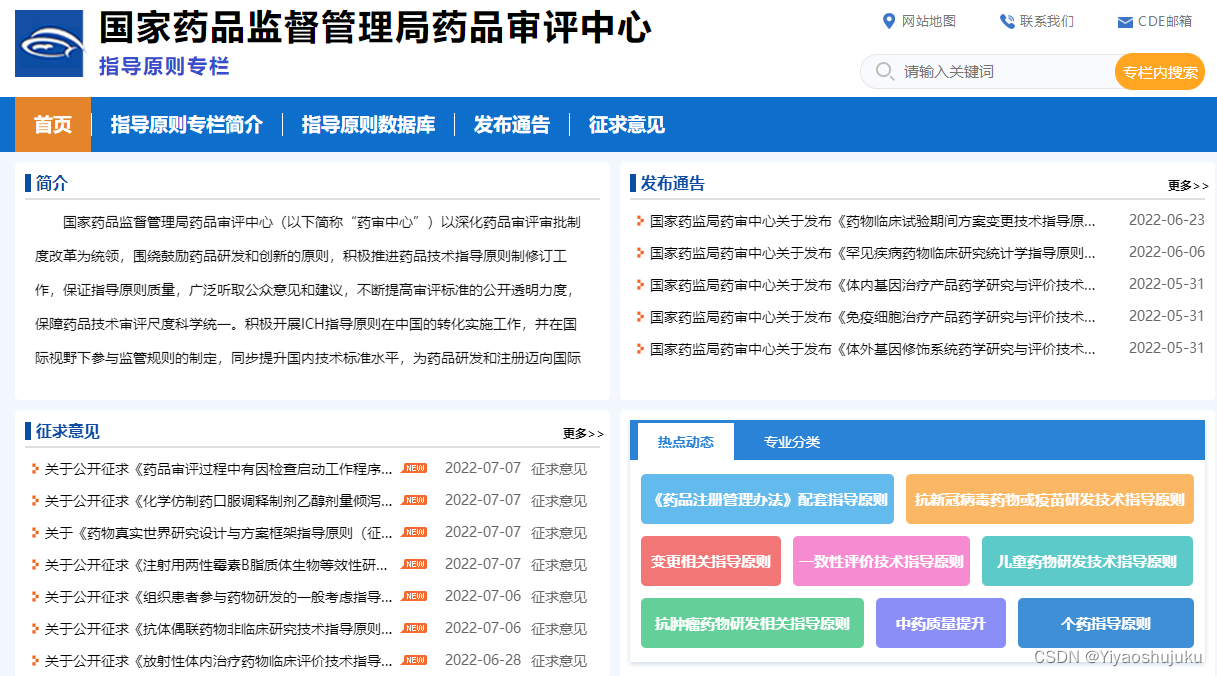
Task: Open 儿童药物研发技术指导原则 tile
Action: [1087, 561]
